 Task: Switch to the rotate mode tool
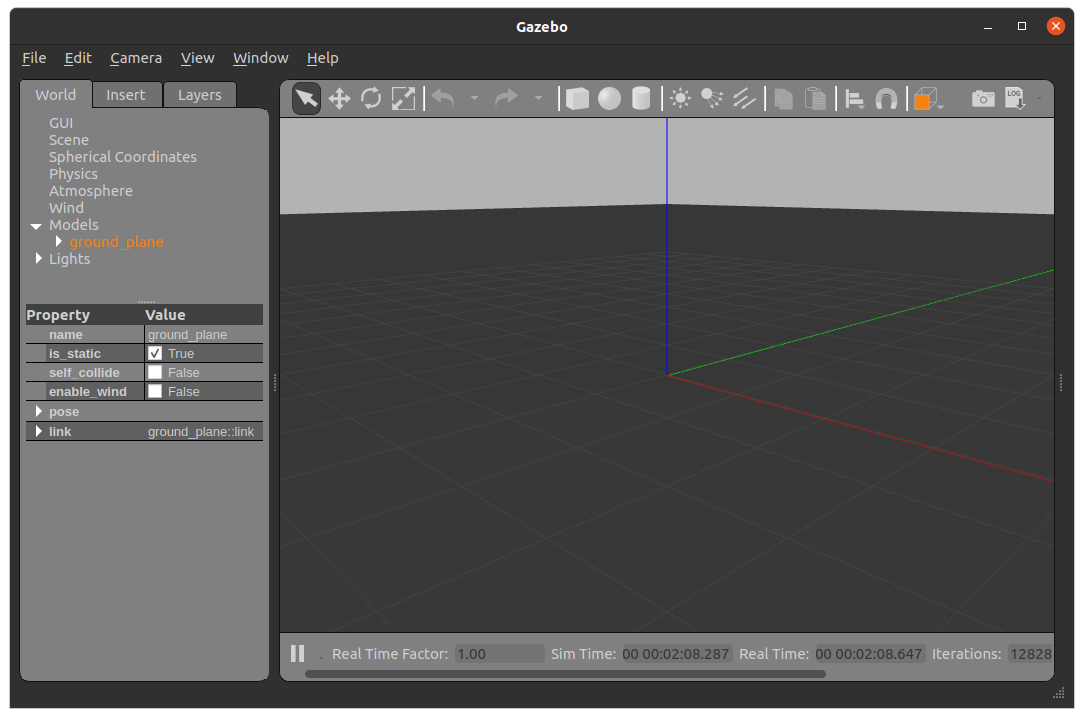coord(371,99)
